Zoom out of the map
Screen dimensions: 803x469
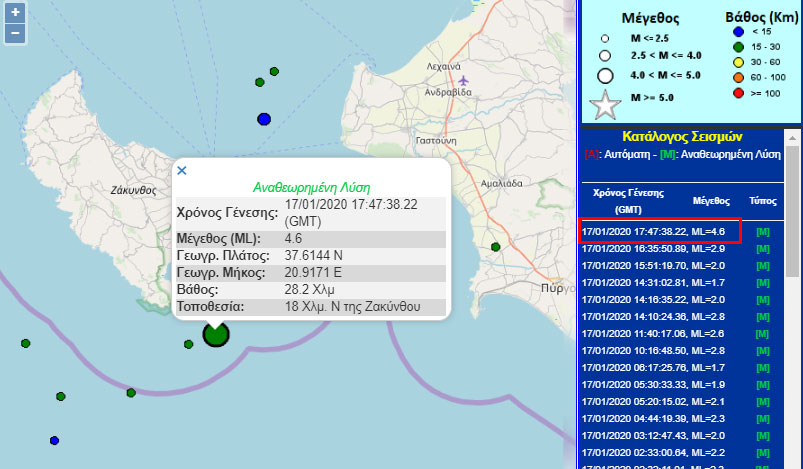15,33
